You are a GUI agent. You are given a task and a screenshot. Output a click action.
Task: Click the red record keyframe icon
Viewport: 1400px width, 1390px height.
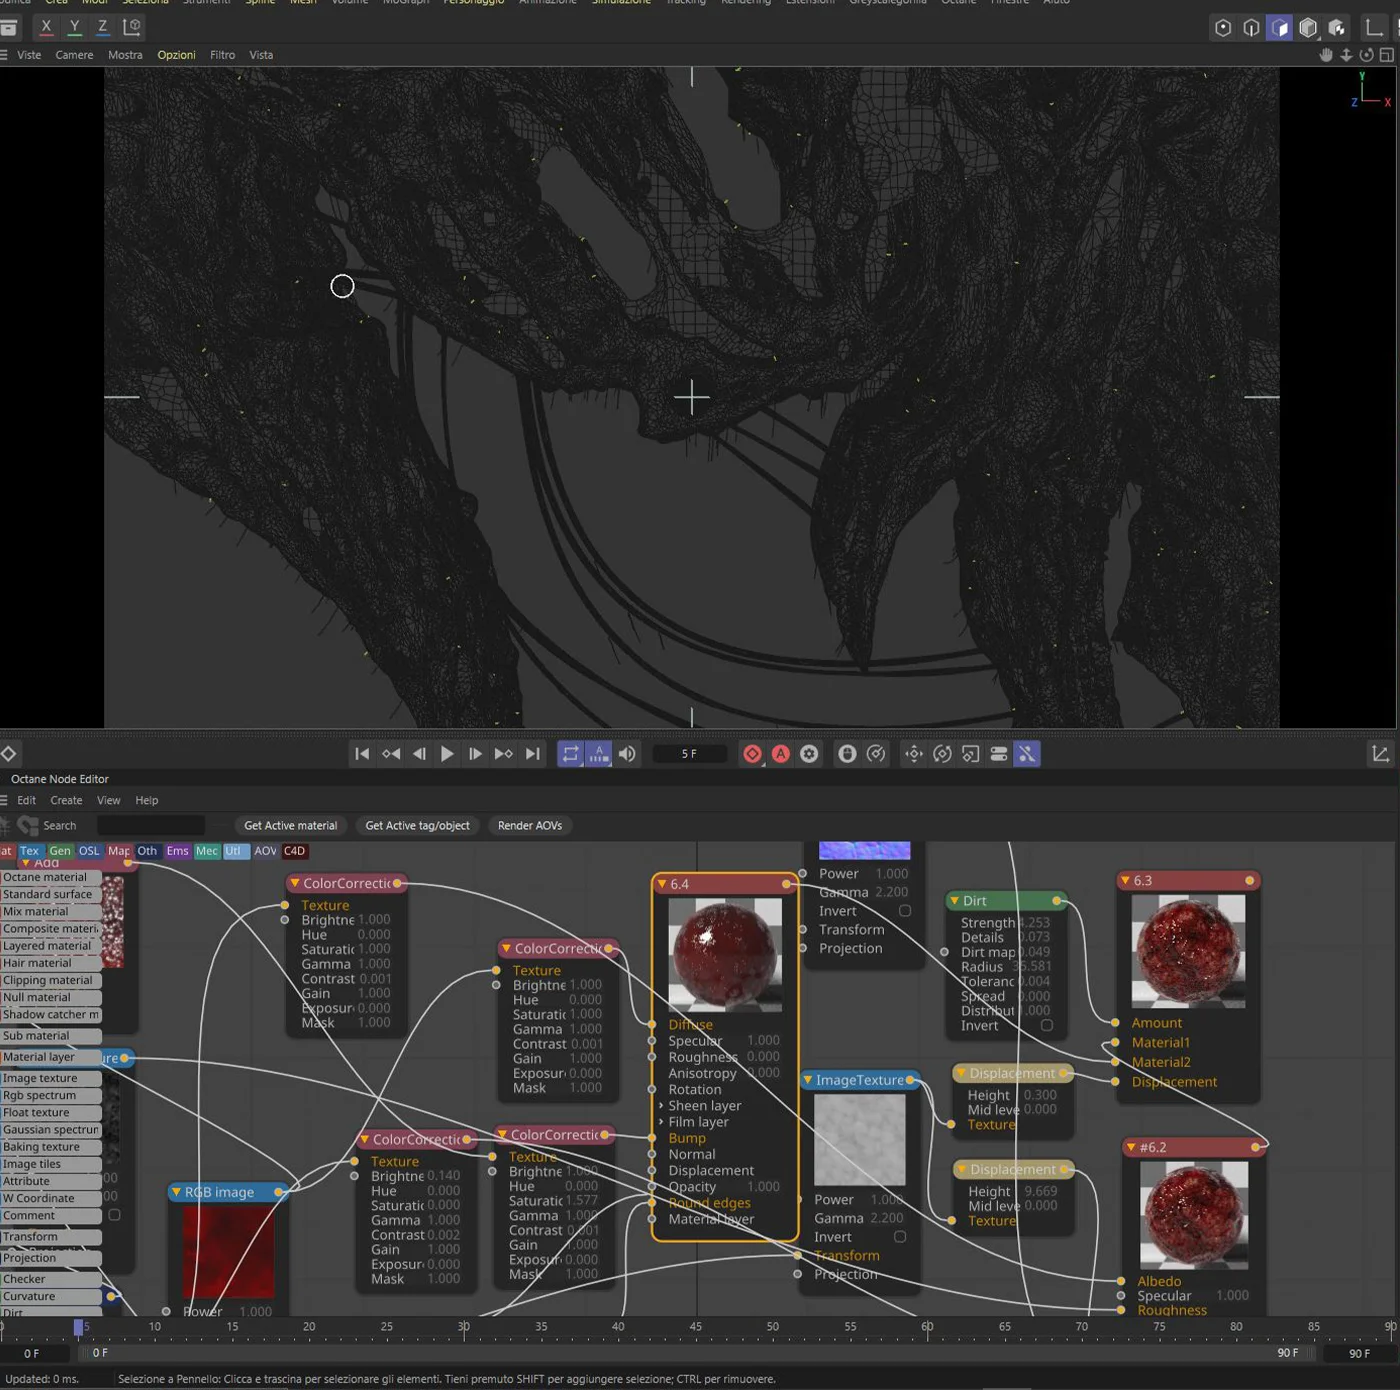coord(752,754)
